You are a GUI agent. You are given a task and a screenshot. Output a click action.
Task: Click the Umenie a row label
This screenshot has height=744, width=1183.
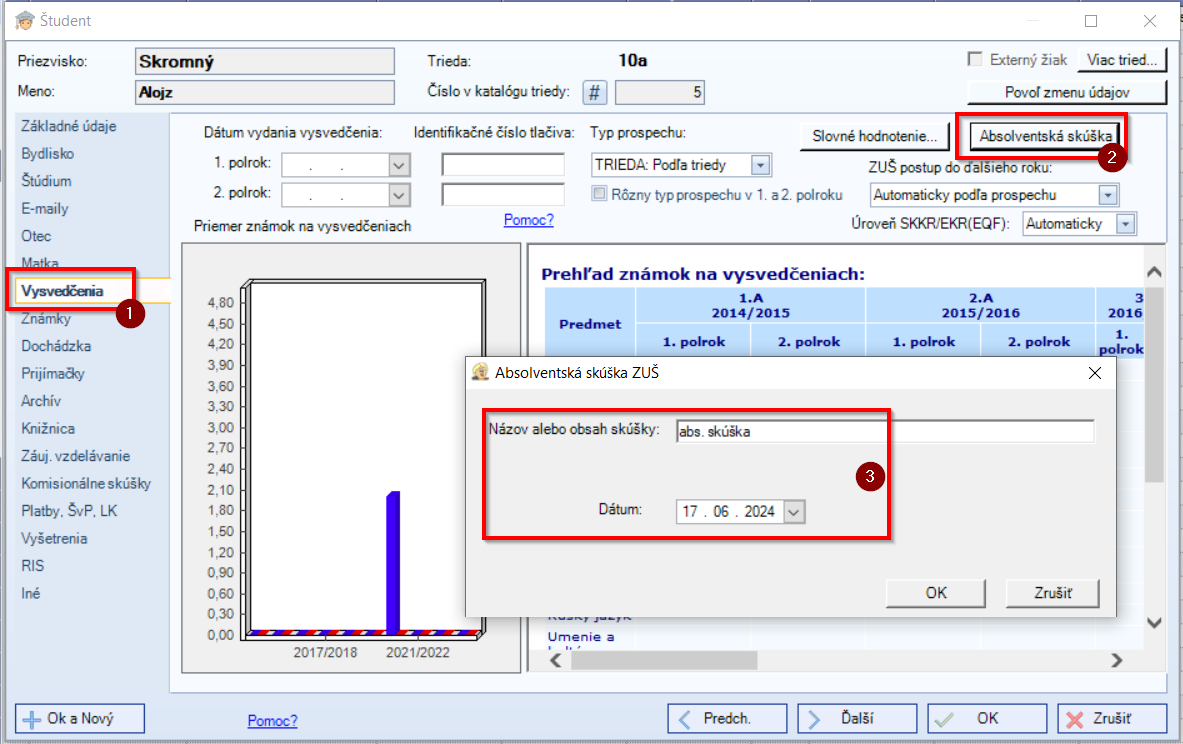point(581,637)
